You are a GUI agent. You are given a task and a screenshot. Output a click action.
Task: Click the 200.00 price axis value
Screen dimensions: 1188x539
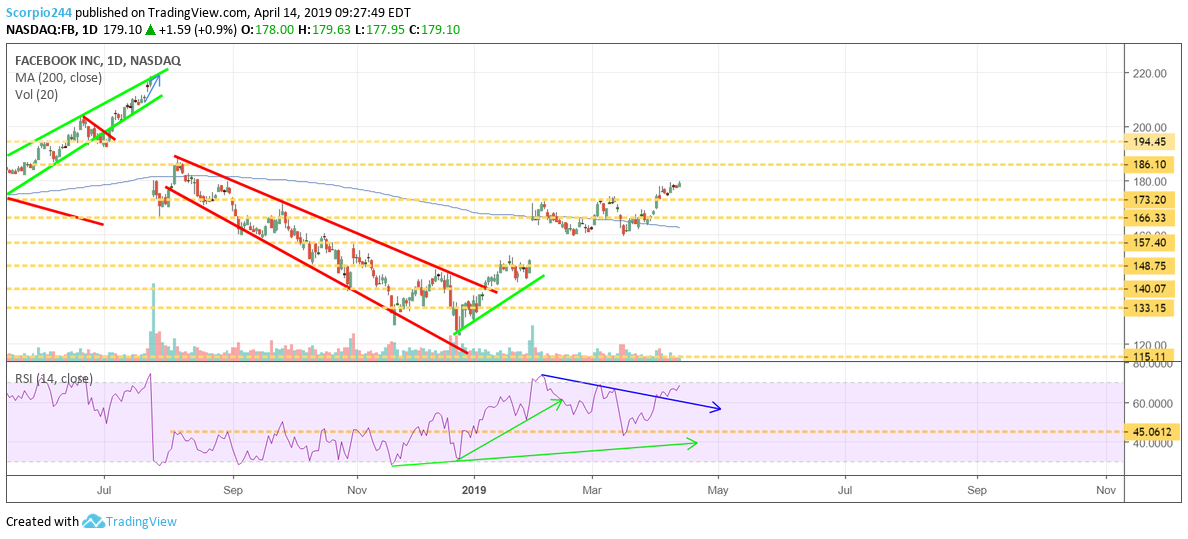(1149, 127)
